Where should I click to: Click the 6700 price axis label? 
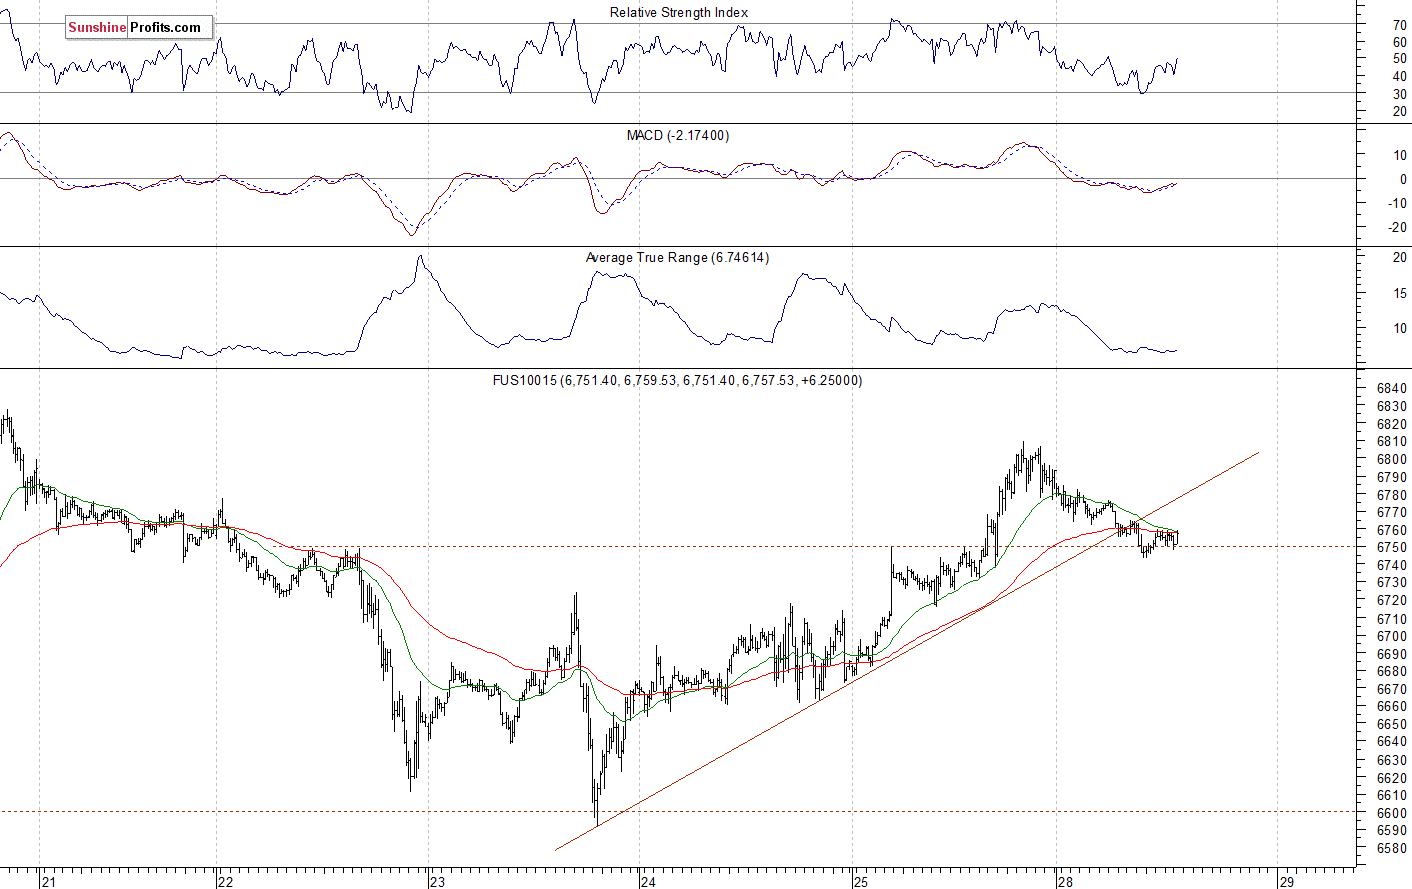click(1392, 636)
